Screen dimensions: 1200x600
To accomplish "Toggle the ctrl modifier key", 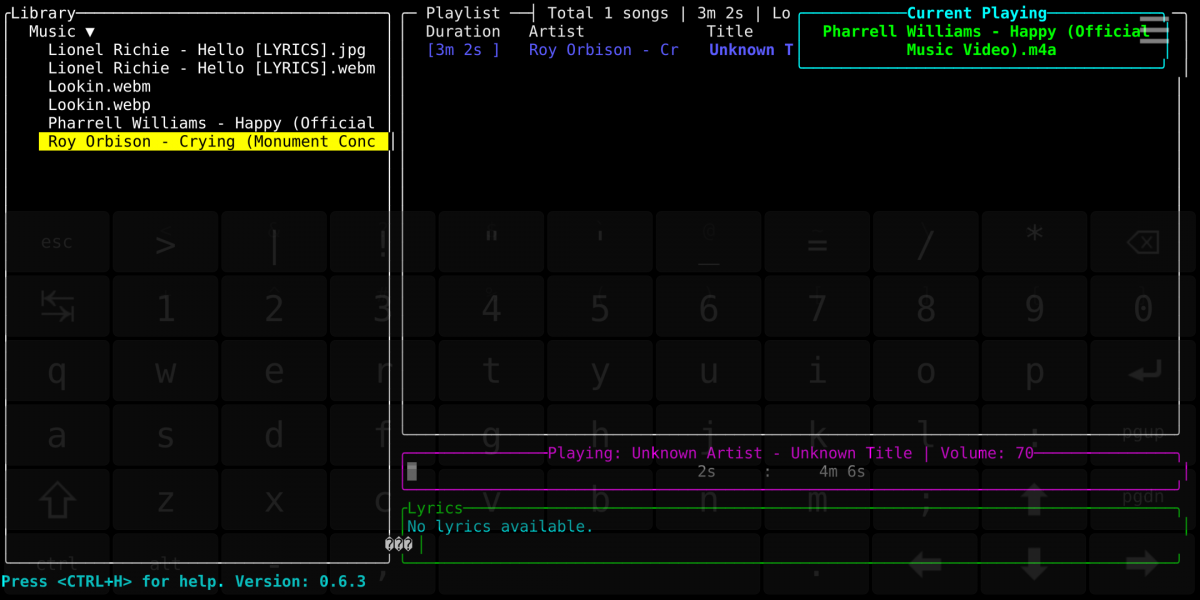I will click(x=57, y=565).
